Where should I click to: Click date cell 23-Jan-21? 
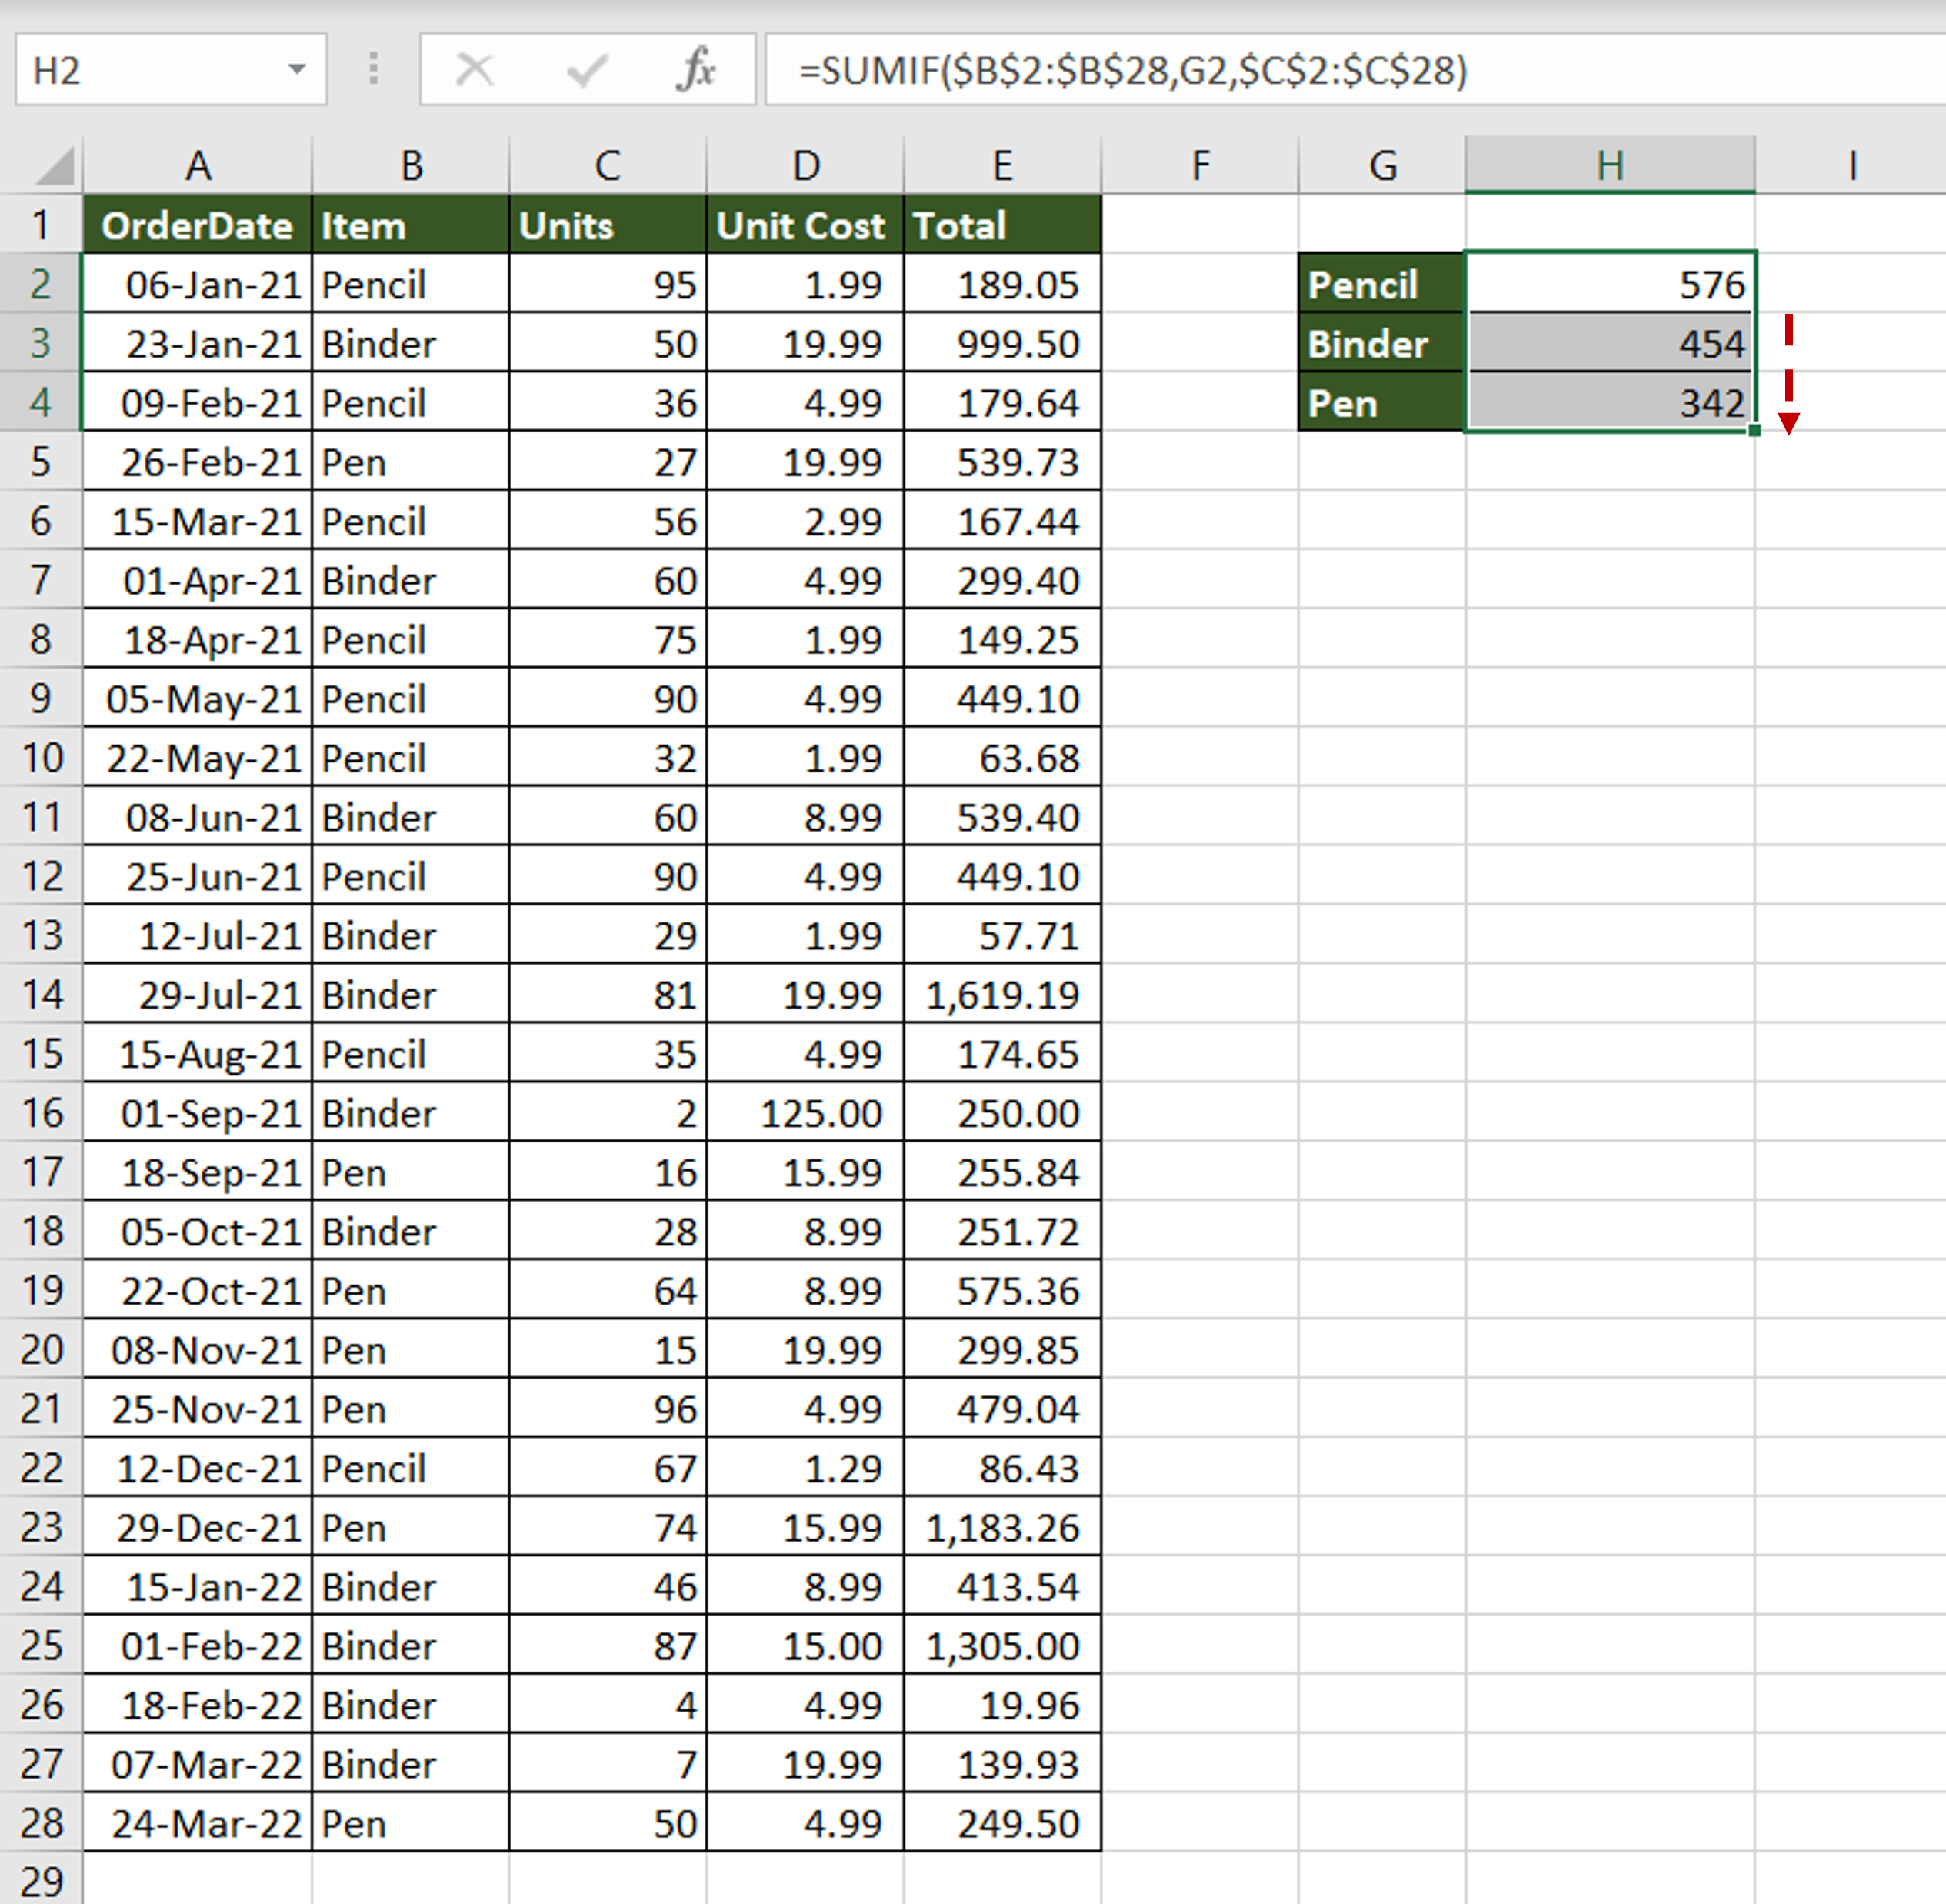coord(197,343)
